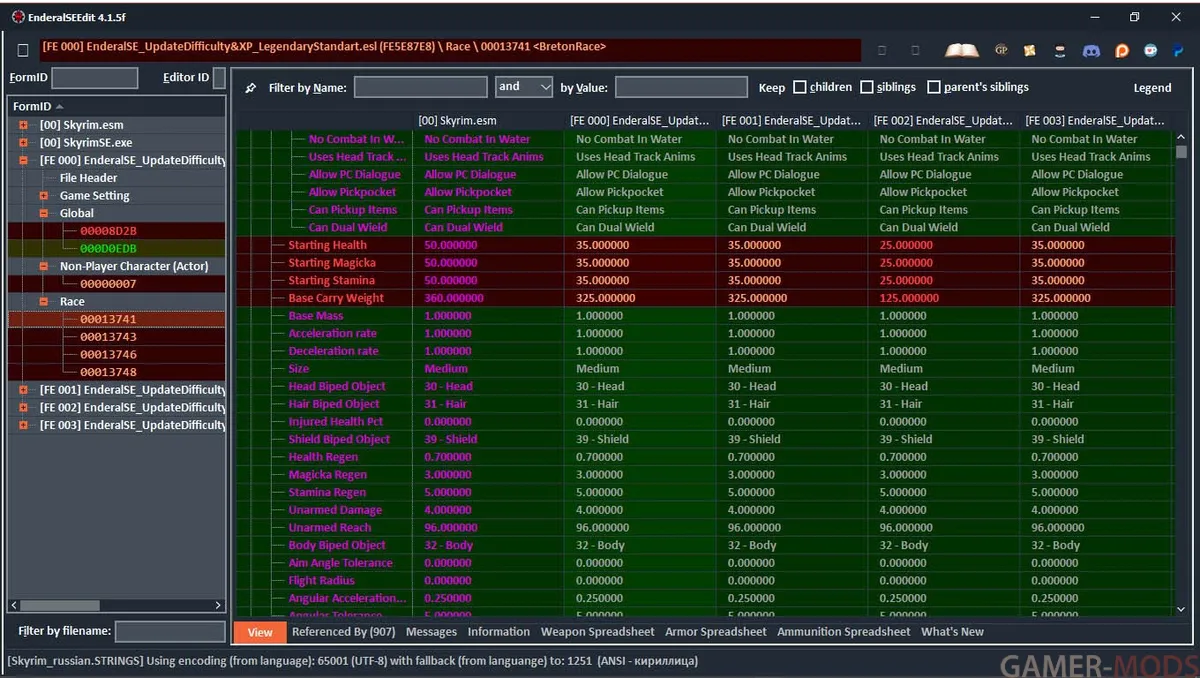Click the pin icon beside Filter by Name
1200x678 pixels.
[x=251, y=88]
